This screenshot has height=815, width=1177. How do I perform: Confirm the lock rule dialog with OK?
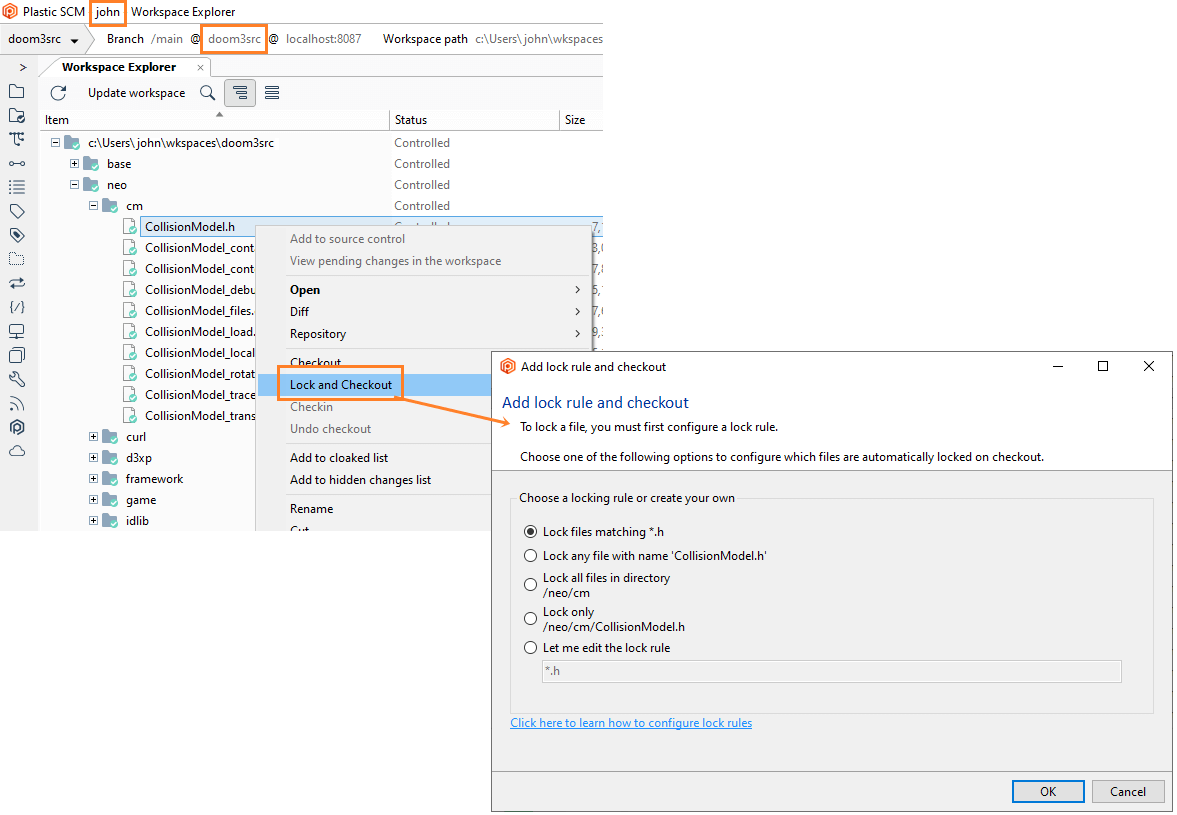[x=1048, y=792]
